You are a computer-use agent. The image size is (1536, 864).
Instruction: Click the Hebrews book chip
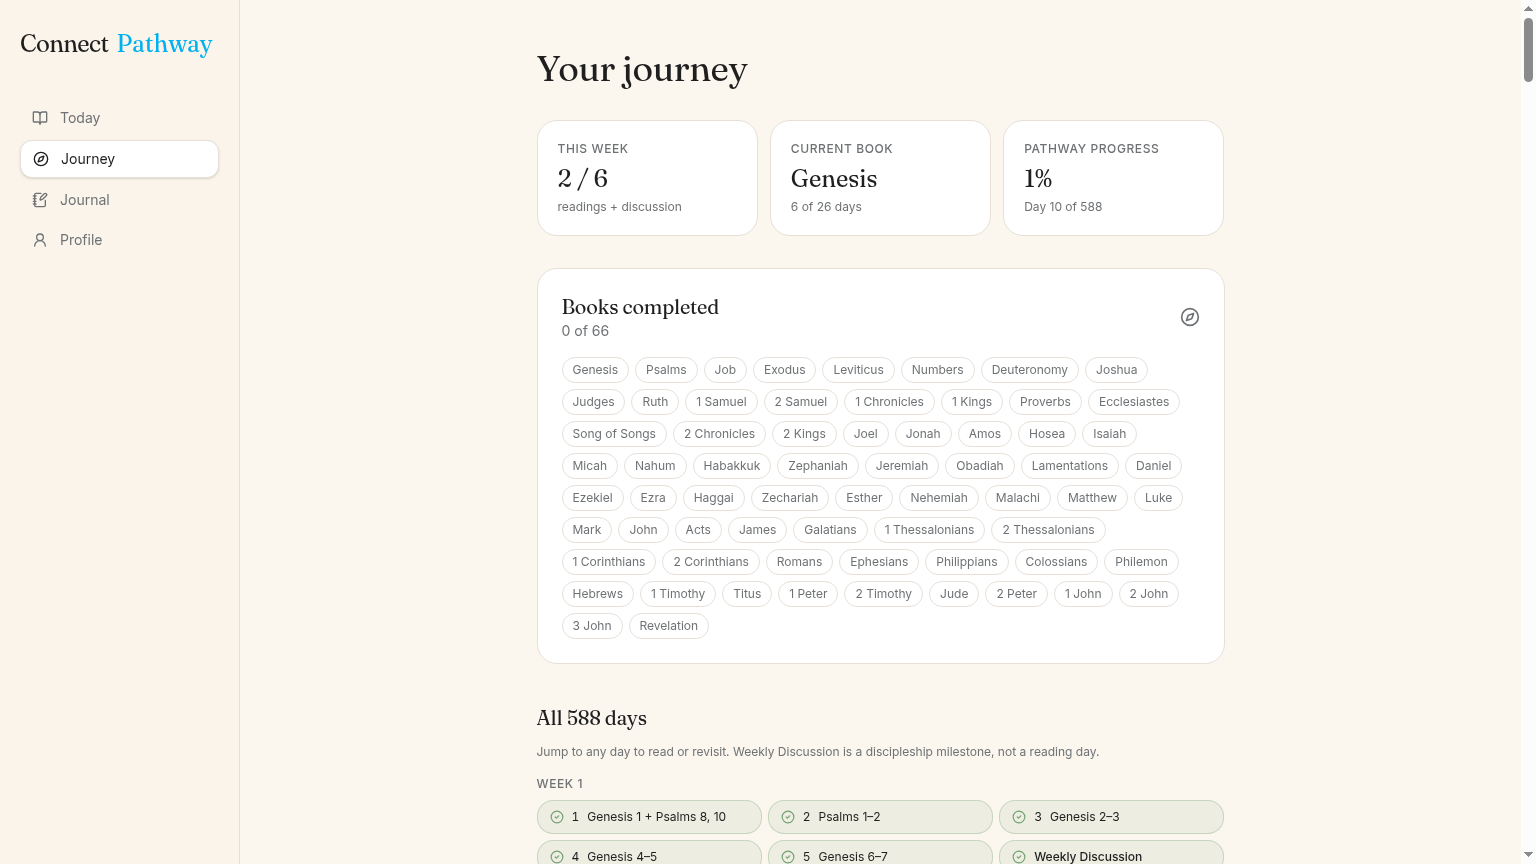[x=597, y=594]
